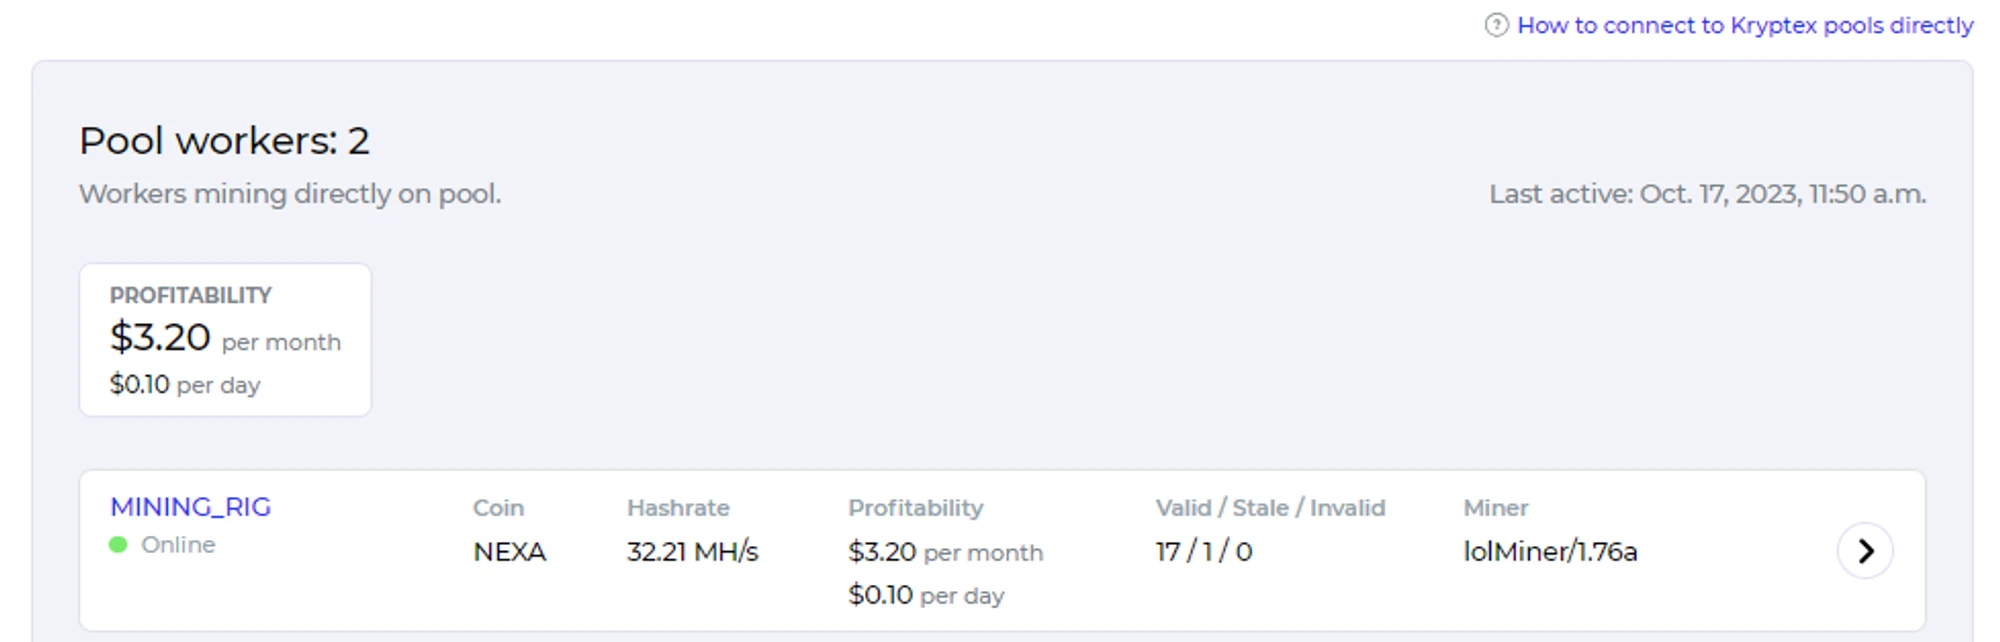Select the Pool workers: 2 heading
2000x642 pixels.
click(224, 141)
